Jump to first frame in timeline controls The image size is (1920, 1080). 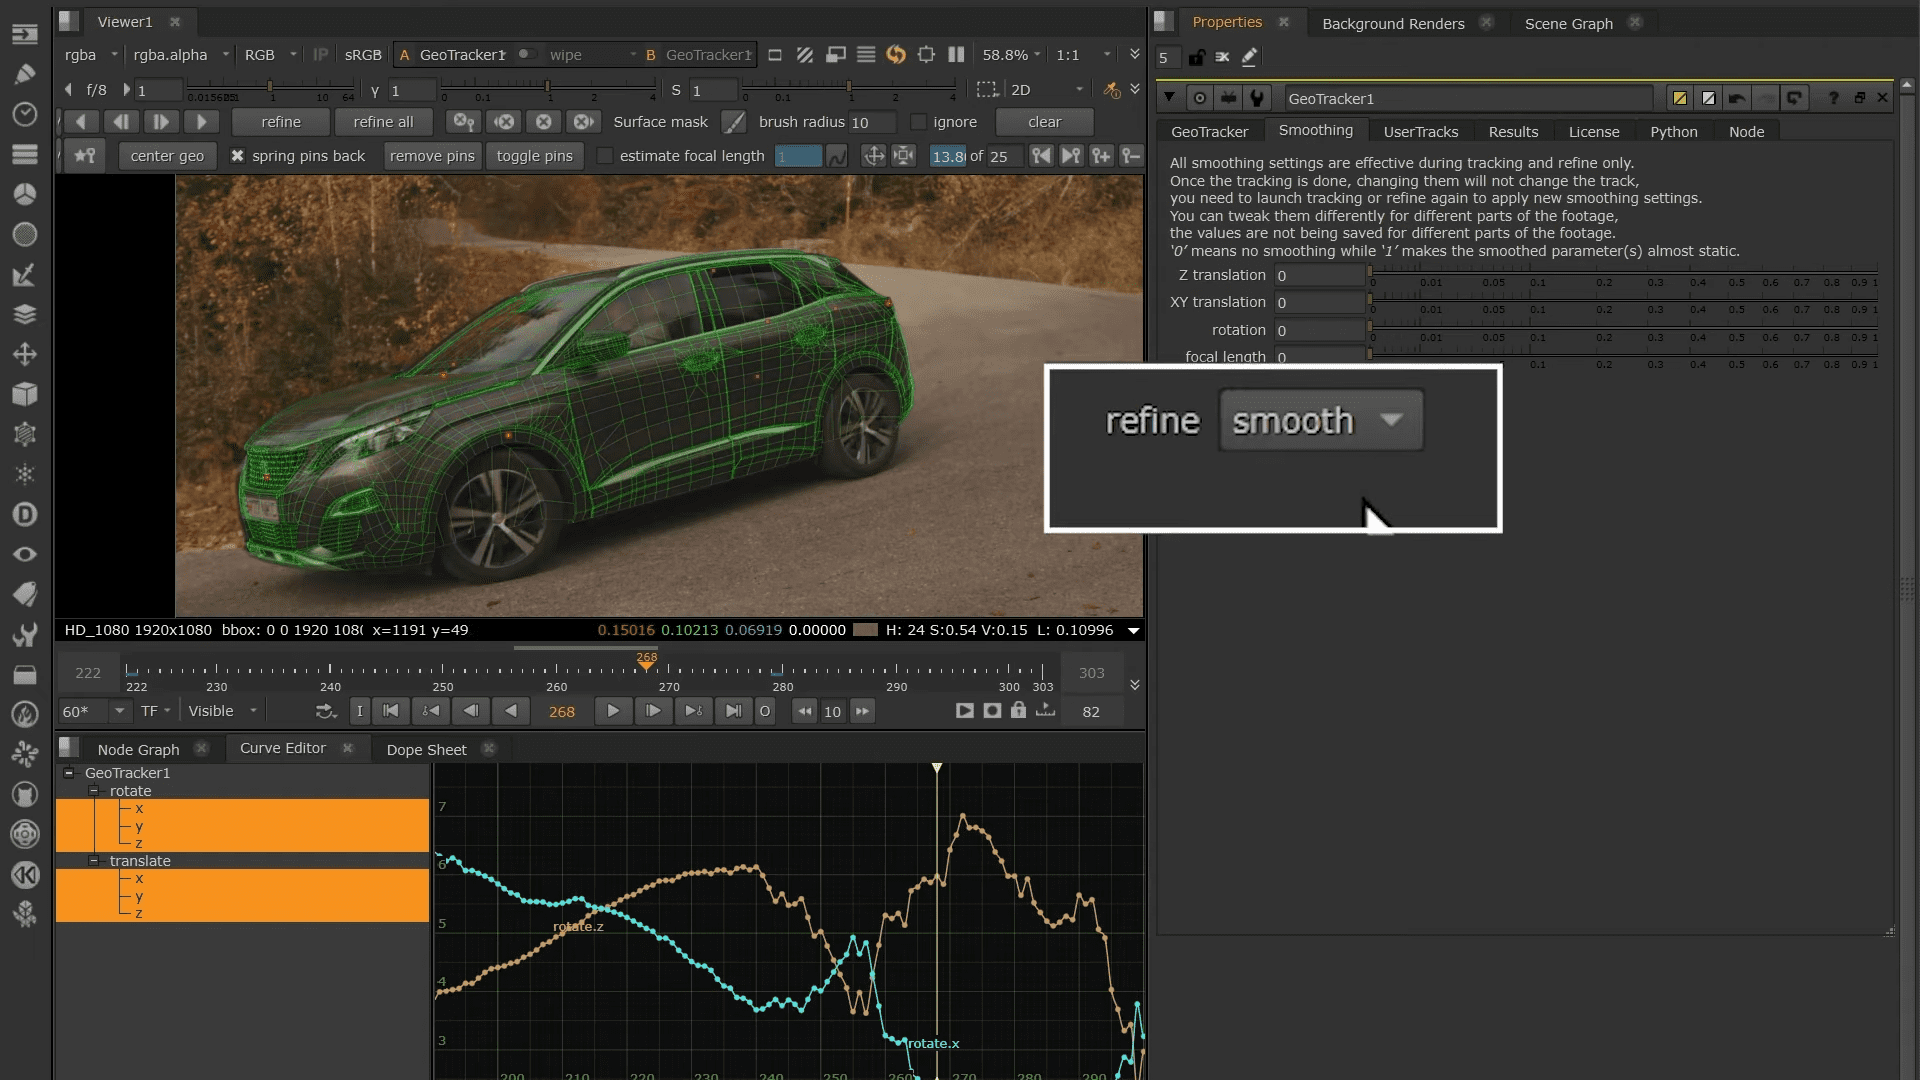click(391, 711)
